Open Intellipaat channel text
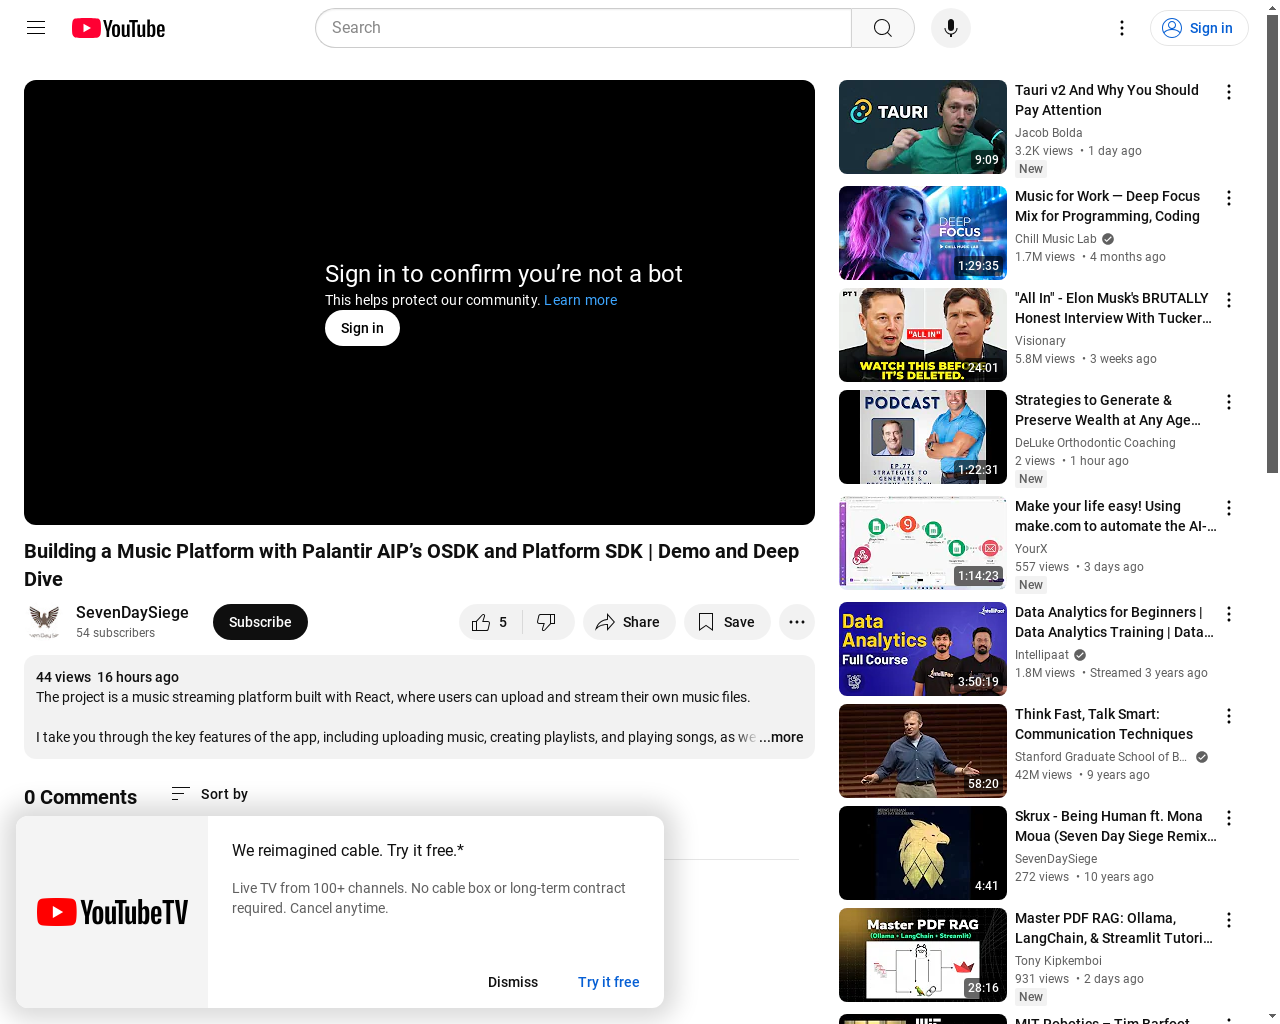 click(1042, 655)
